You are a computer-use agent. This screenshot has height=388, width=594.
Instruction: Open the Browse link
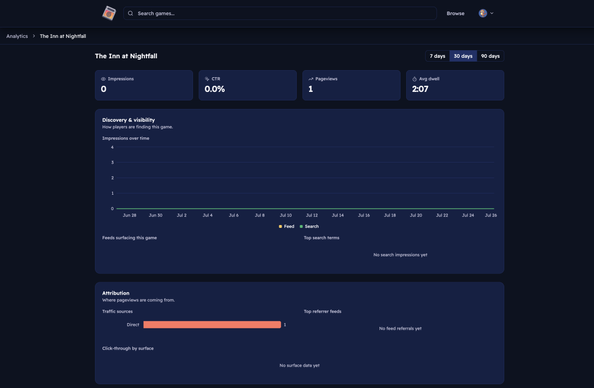pyautogui.click(x=455, y=13)
